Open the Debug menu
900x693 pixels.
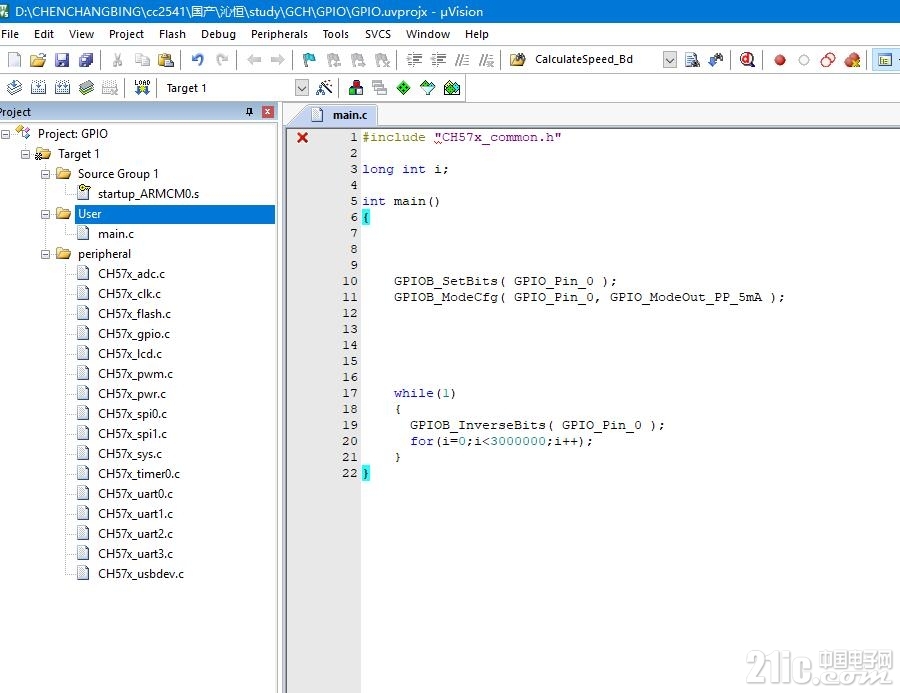218,34
